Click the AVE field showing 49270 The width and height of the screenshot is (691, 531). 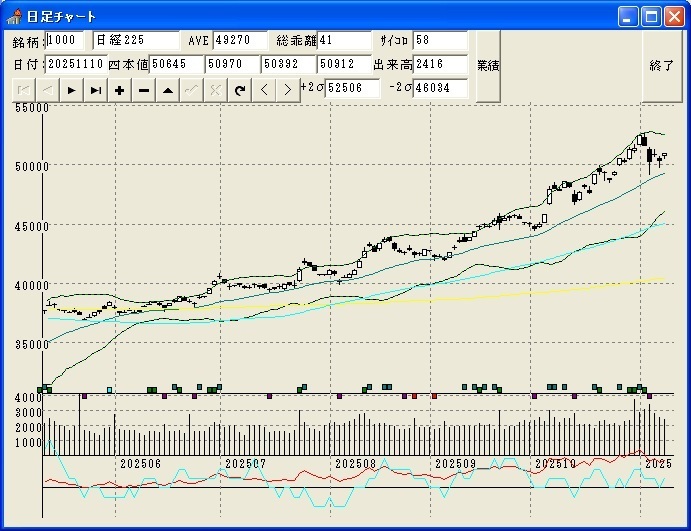[x=240, y=40]
